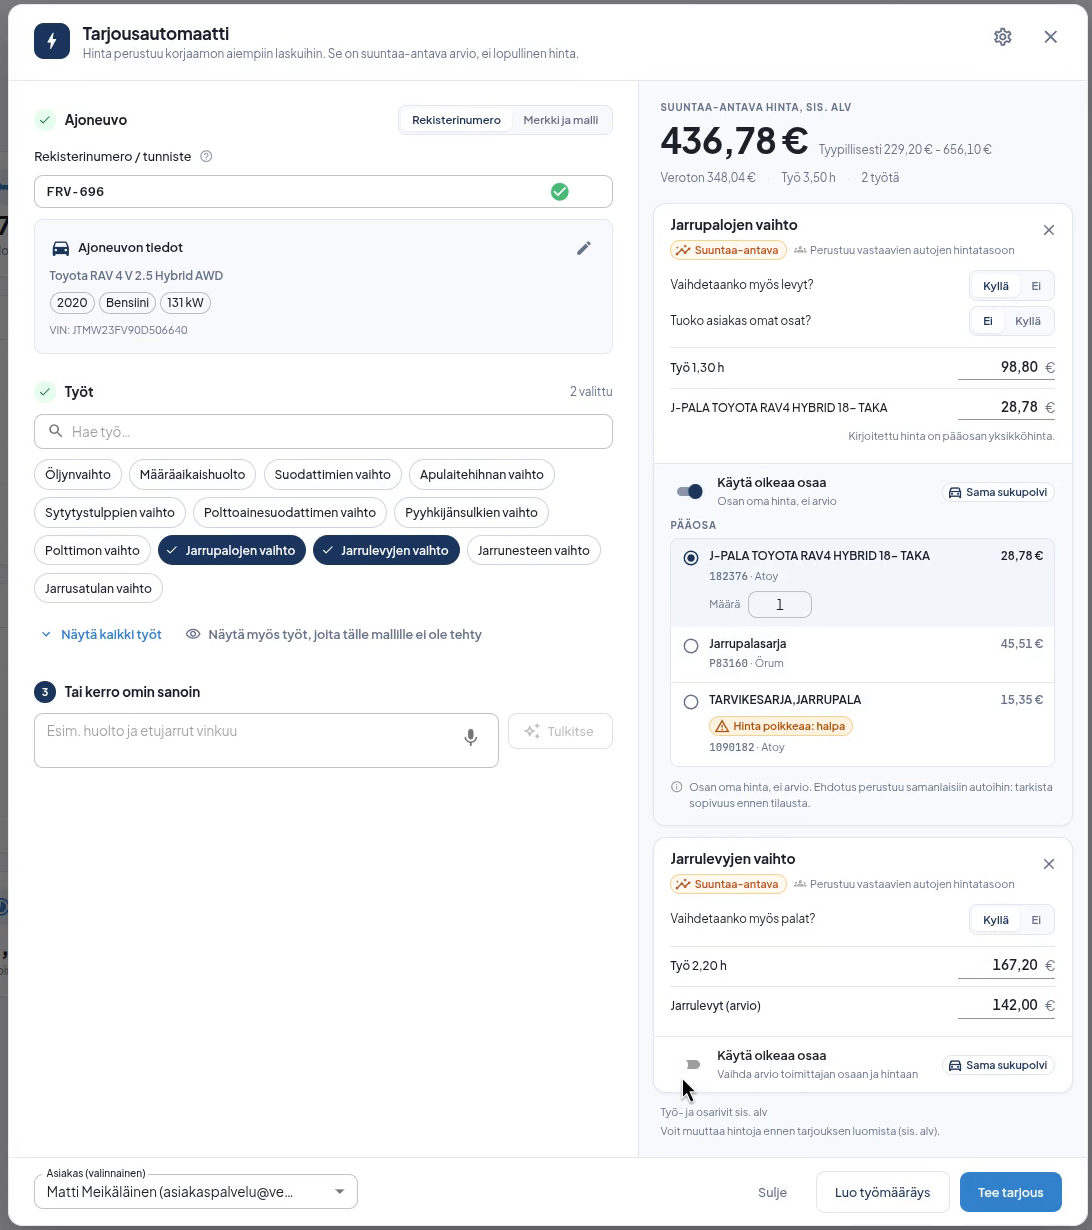Click the microphone icon in description field

coord(470,738)
